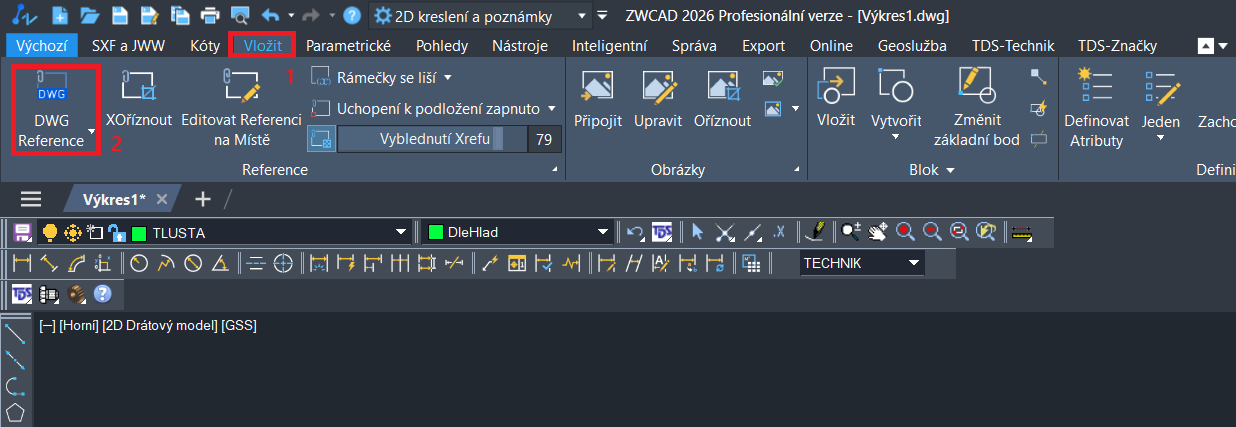
Task: Click the angular dimension triangle icon
Action: [x=220, y=263]
